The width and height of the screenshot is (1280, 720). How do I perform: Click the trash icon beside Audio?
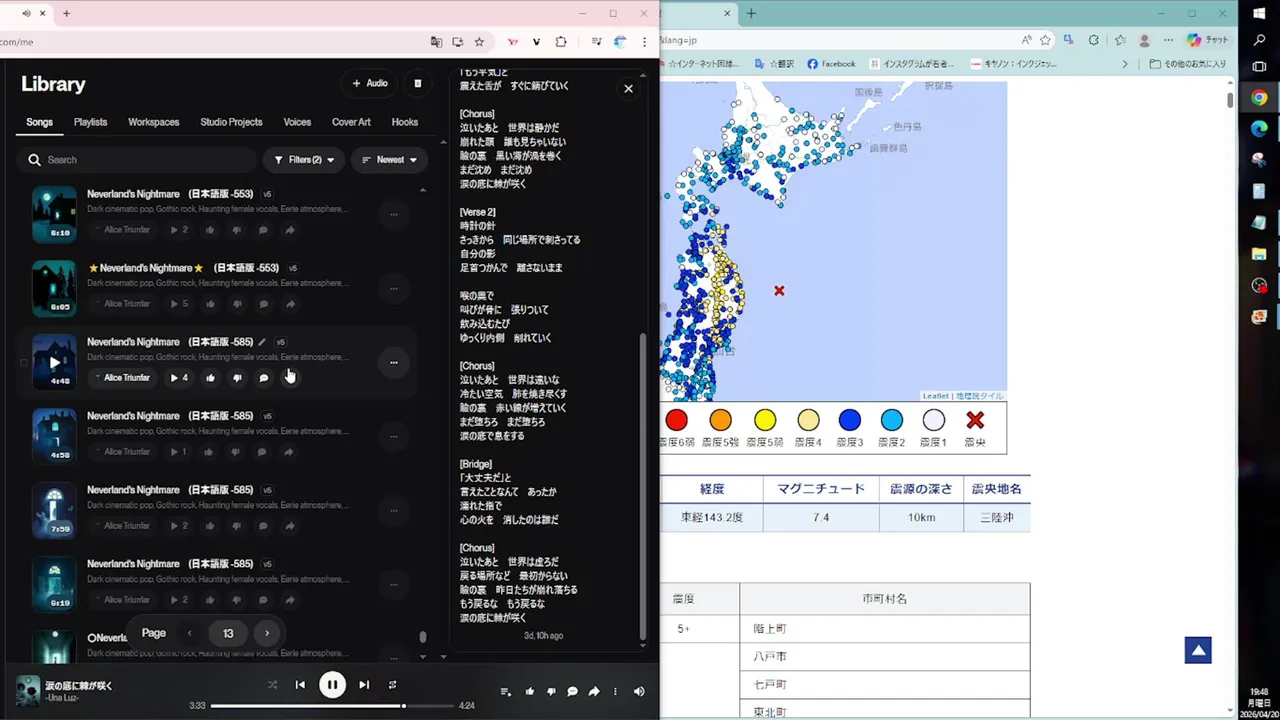(418, 83)
